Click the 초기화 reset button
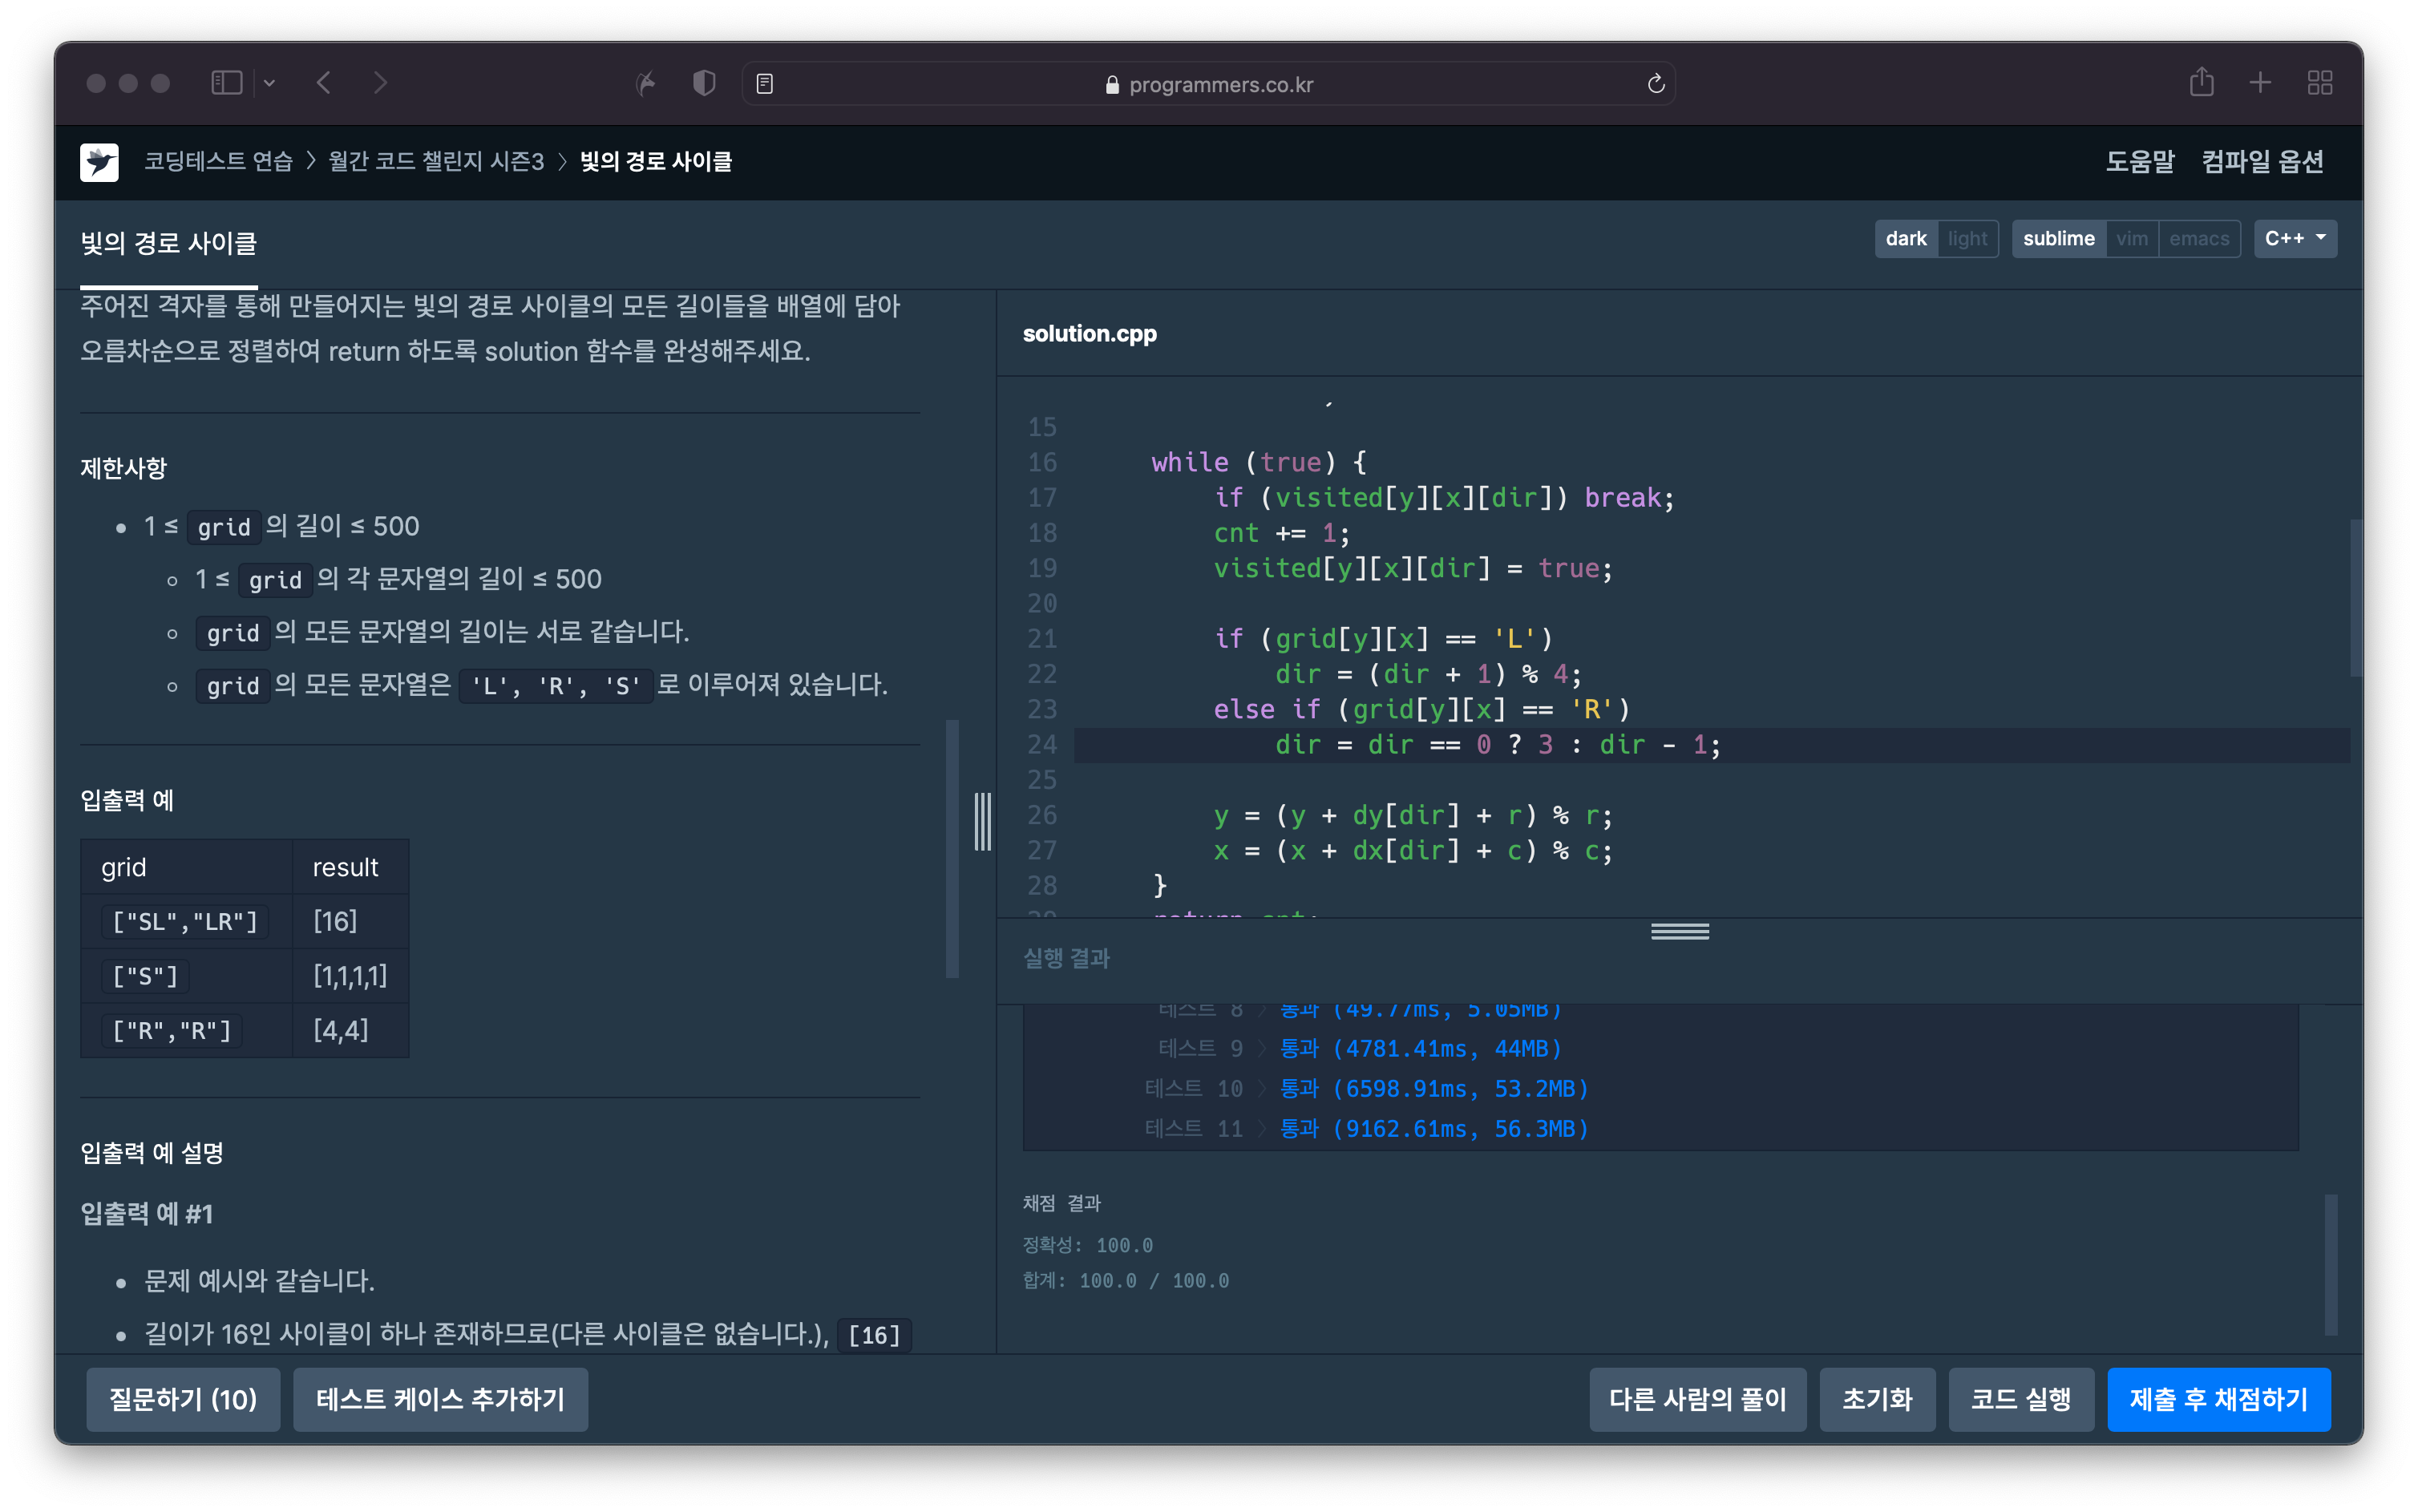 click(x=1877, y=1399)
